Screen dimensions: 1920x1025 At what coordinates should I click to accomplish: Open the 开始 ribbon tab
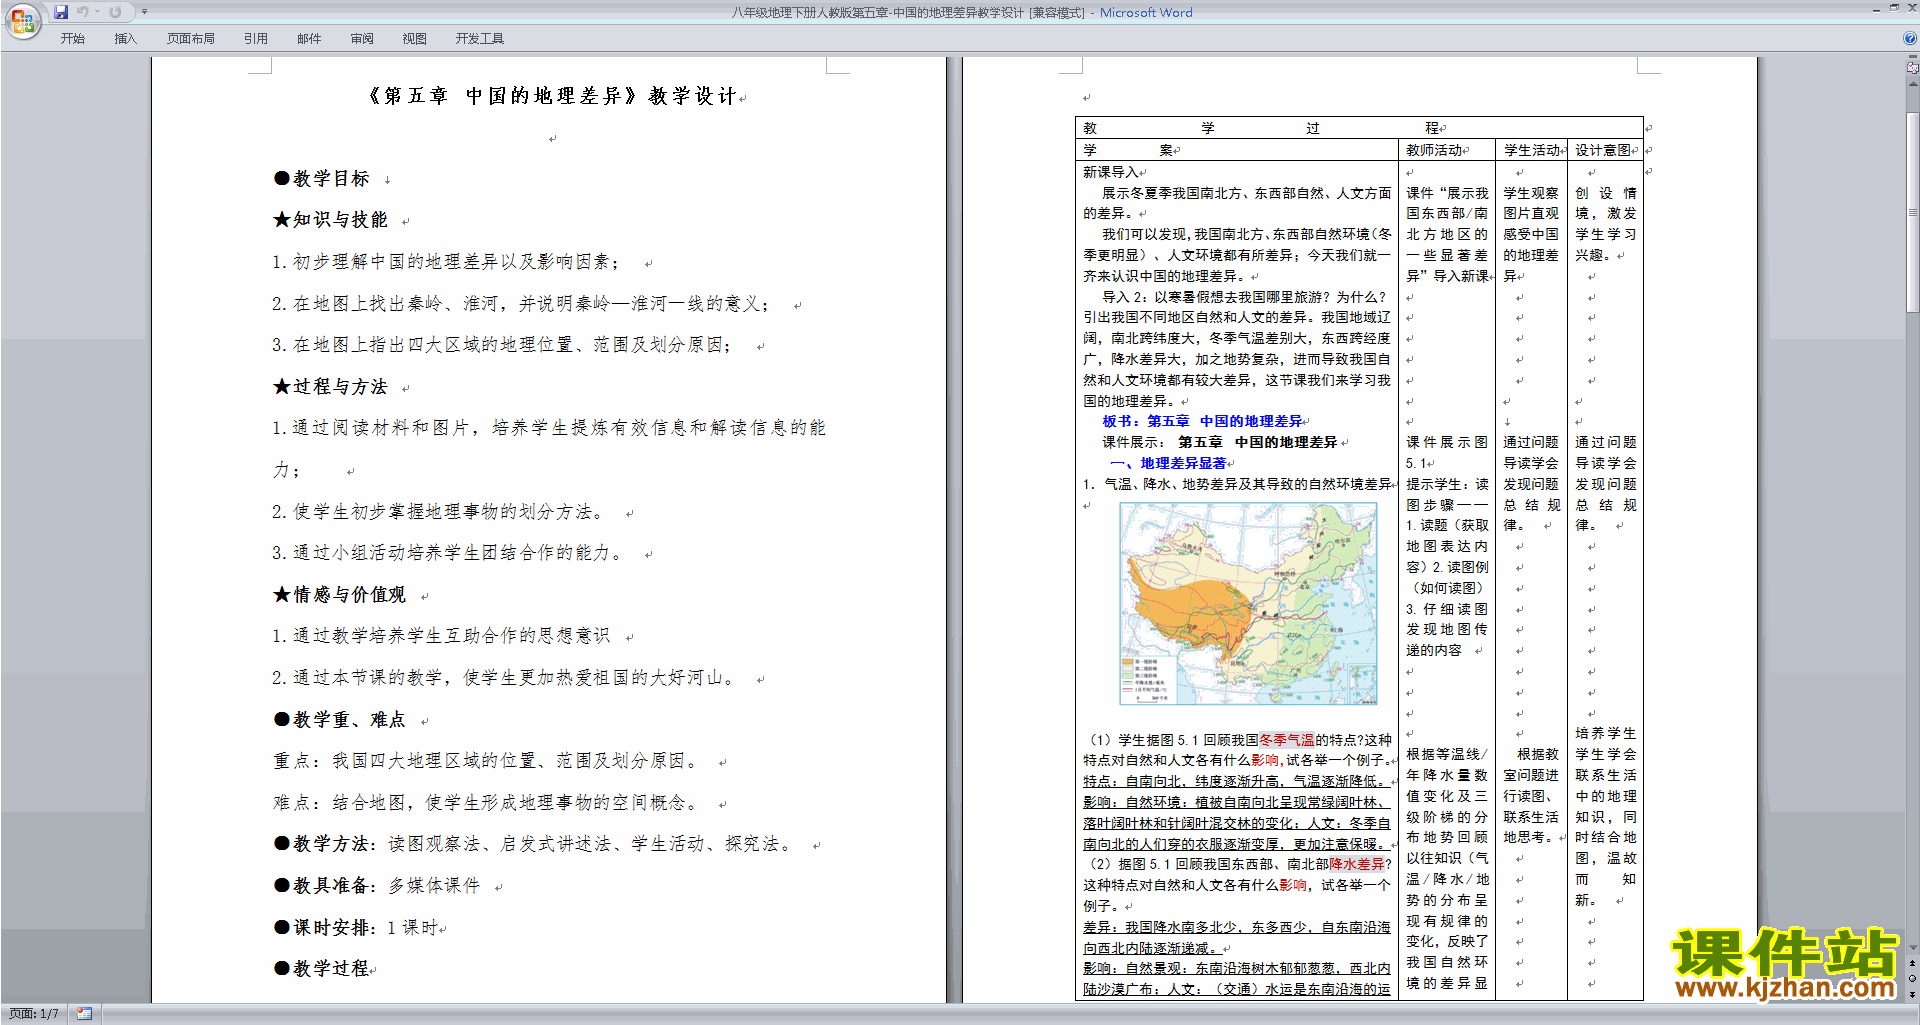tap(72, 39)
